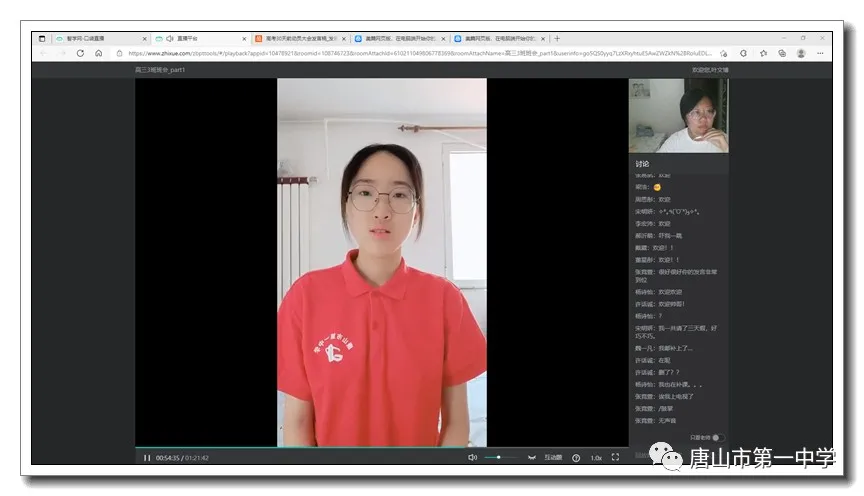Adjust the volume slider in player

click(x=499, y=458)
